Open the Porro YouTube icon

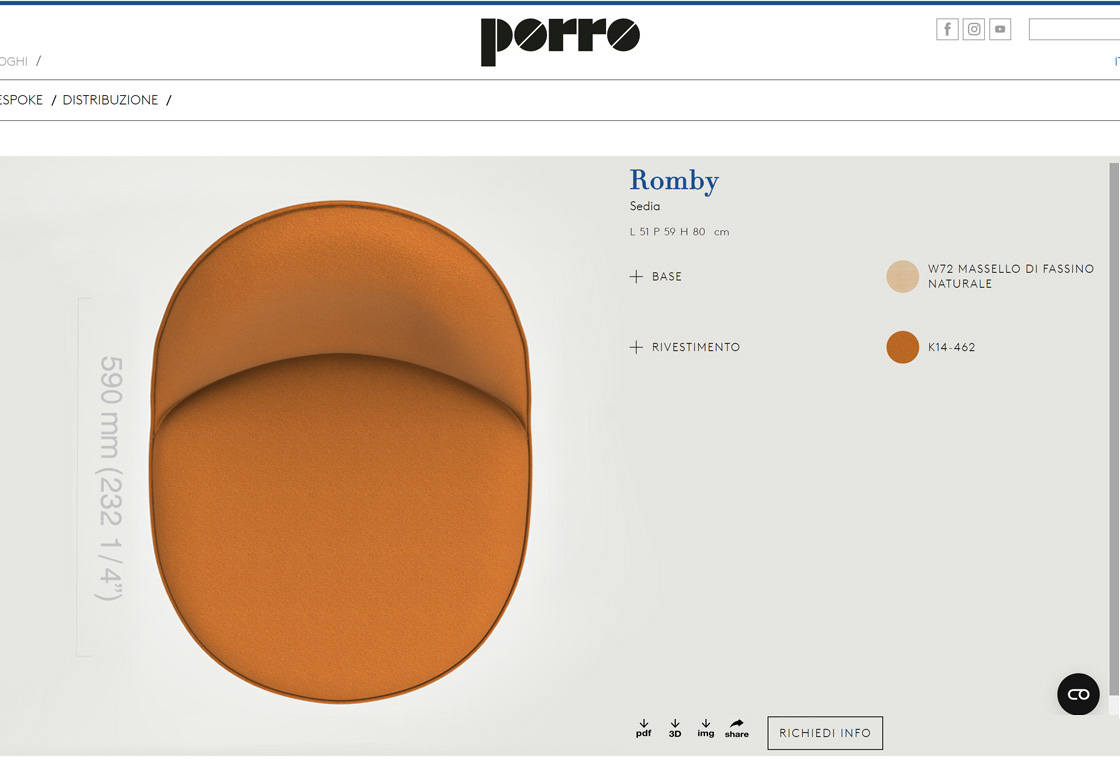[x=1000, y=29]
